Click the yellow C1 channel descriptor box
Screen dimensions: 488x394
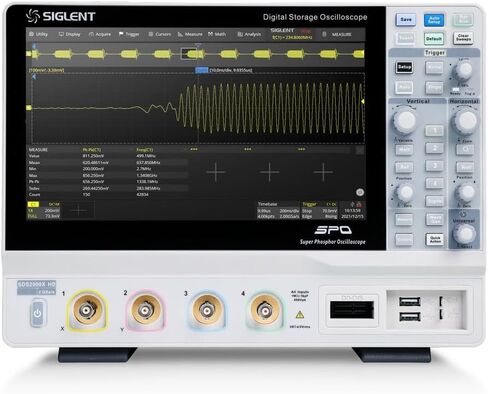tap(44, 210)
